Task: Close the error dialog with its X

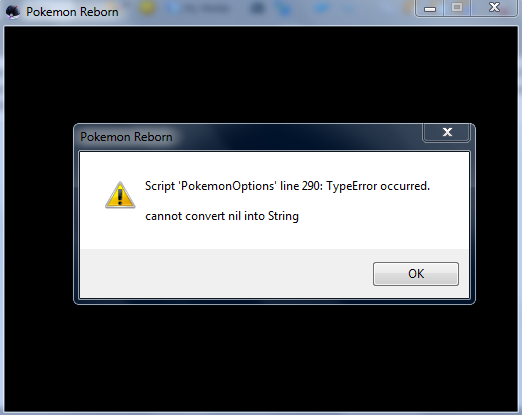Action: [447, 132]
